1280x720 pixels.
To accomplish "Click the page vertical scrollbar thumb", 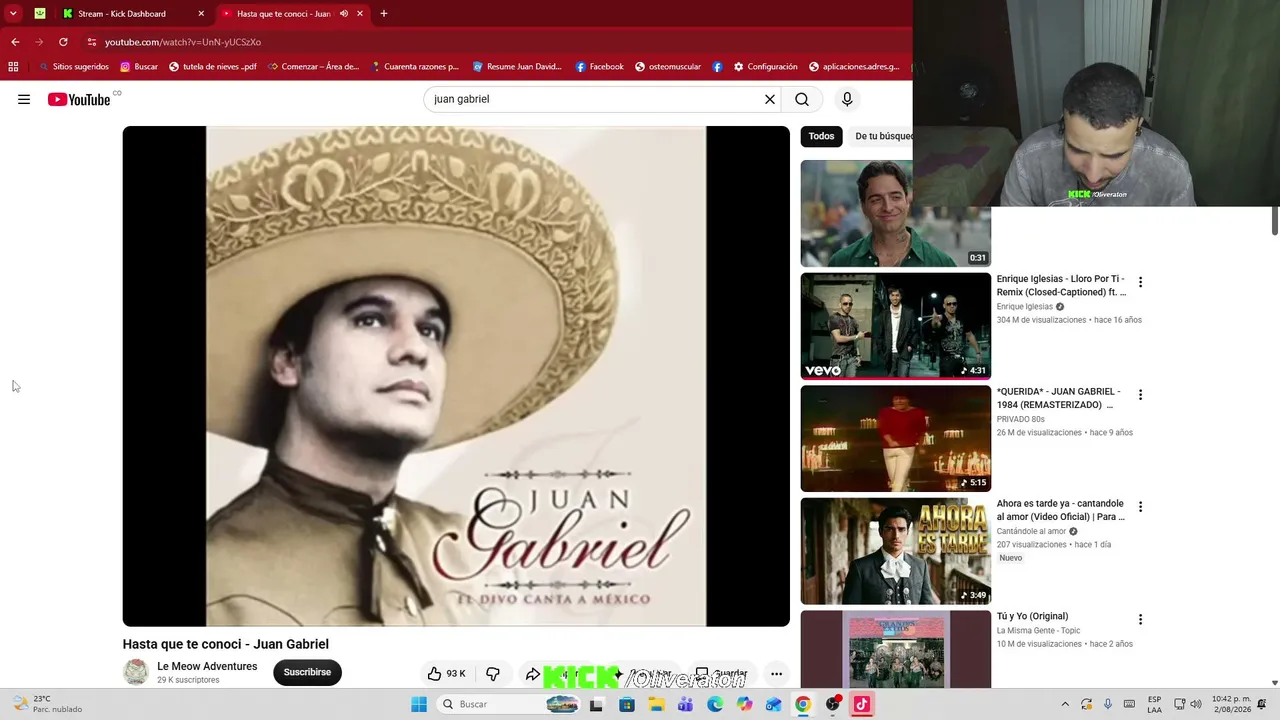I will [1275, 221].
